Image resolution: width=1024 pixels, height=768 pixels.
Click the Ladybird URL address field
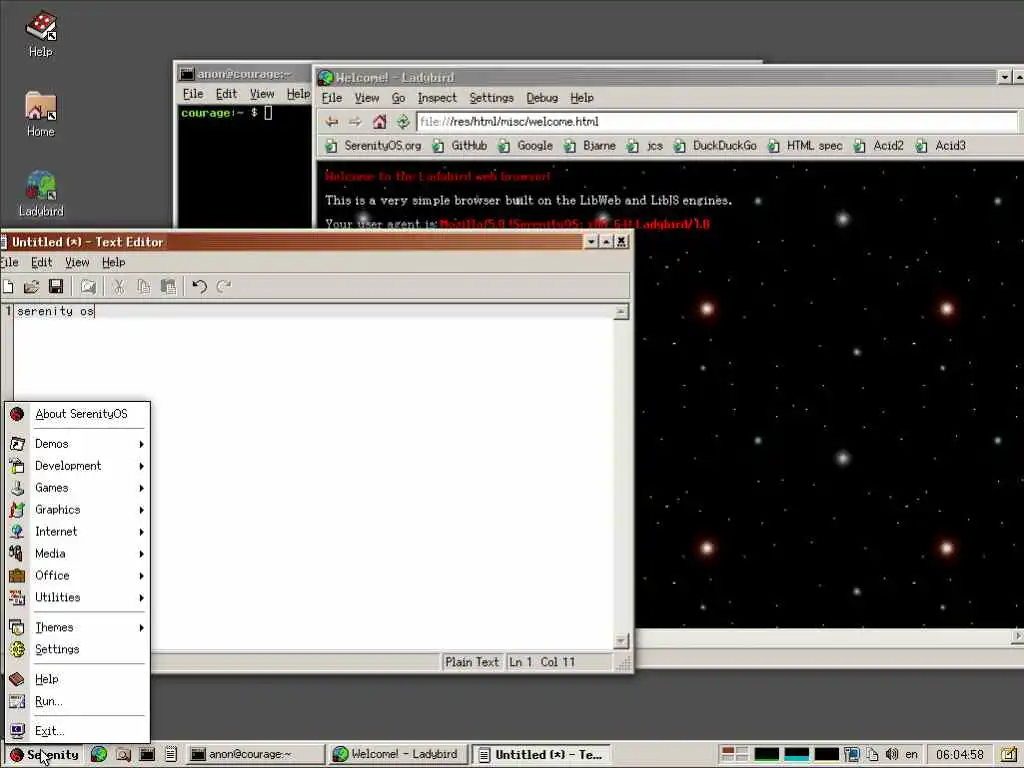716,121
